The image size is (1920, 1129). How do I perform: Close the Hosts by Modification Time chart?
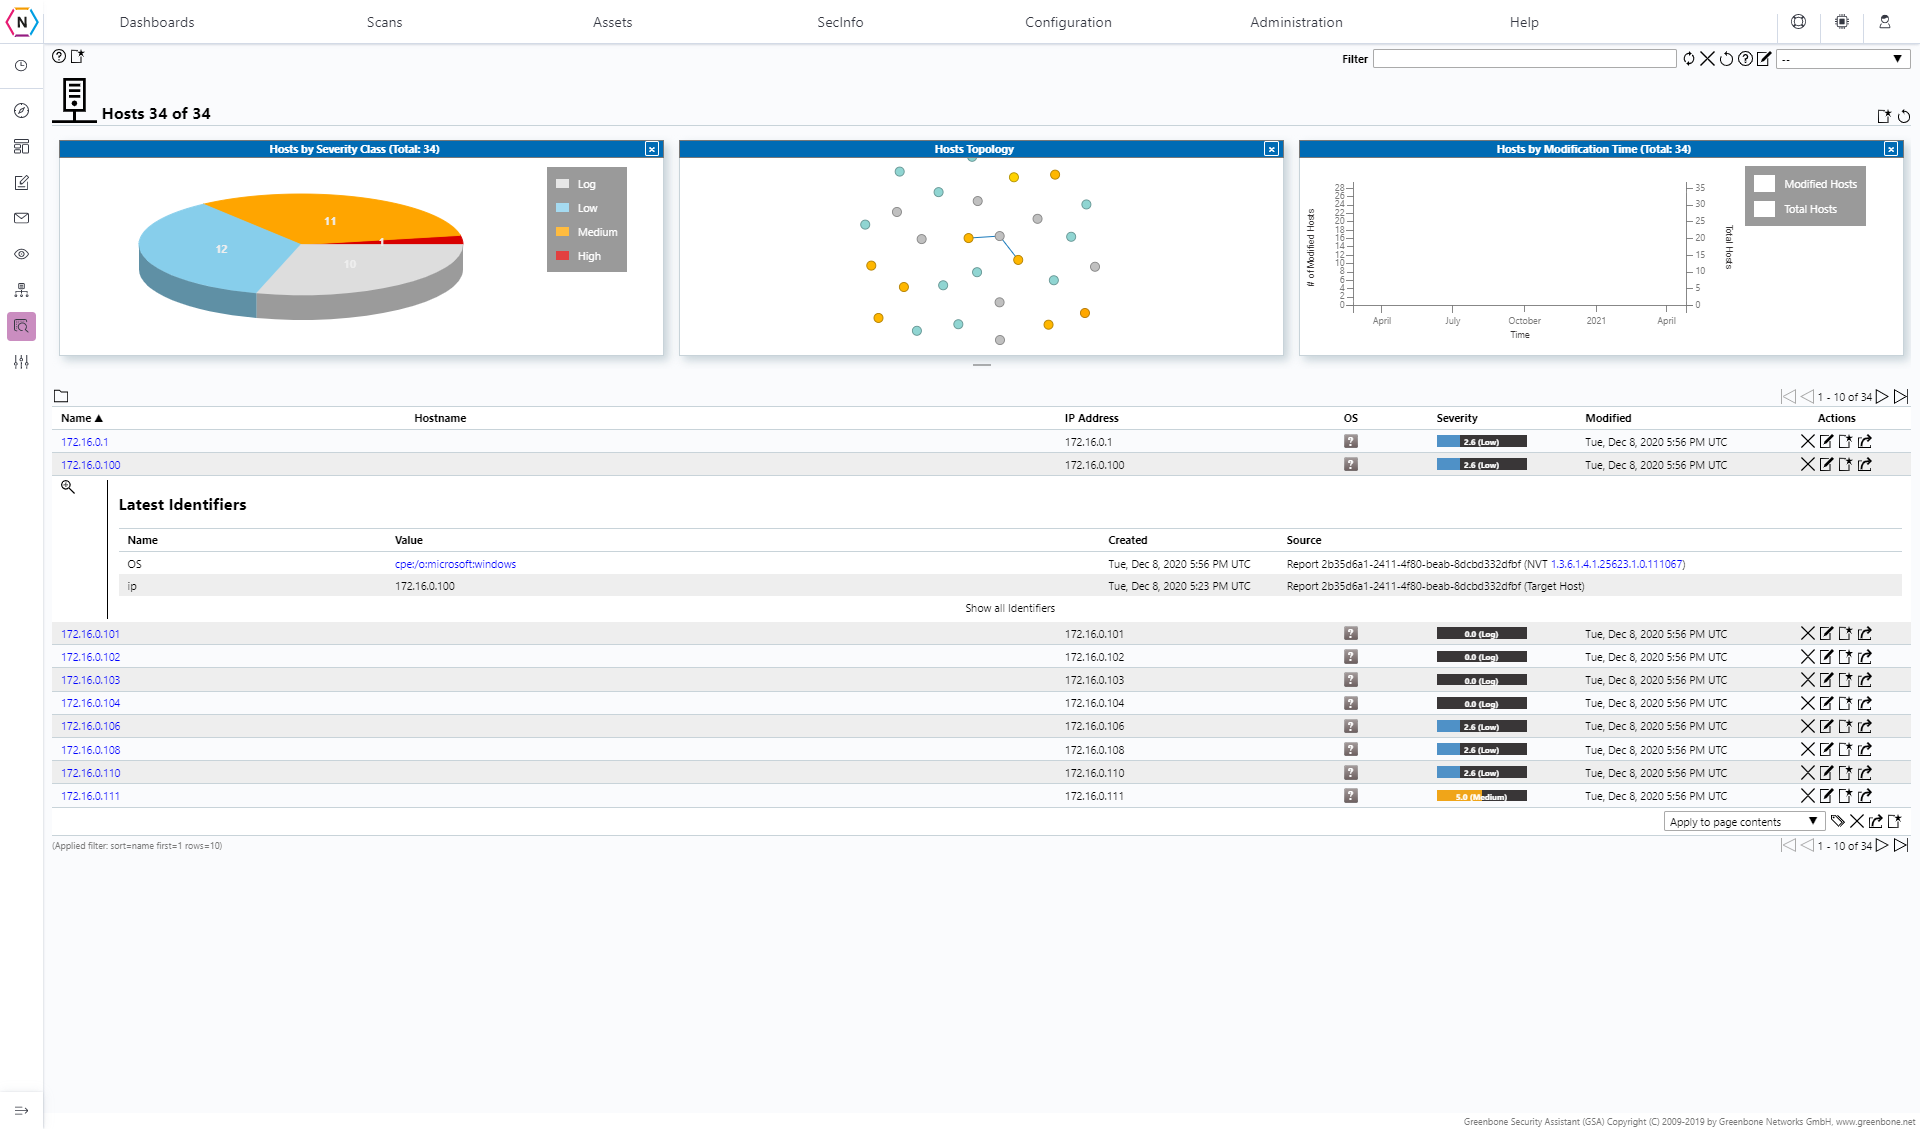pyautogui.click(x=1891, y=149)
